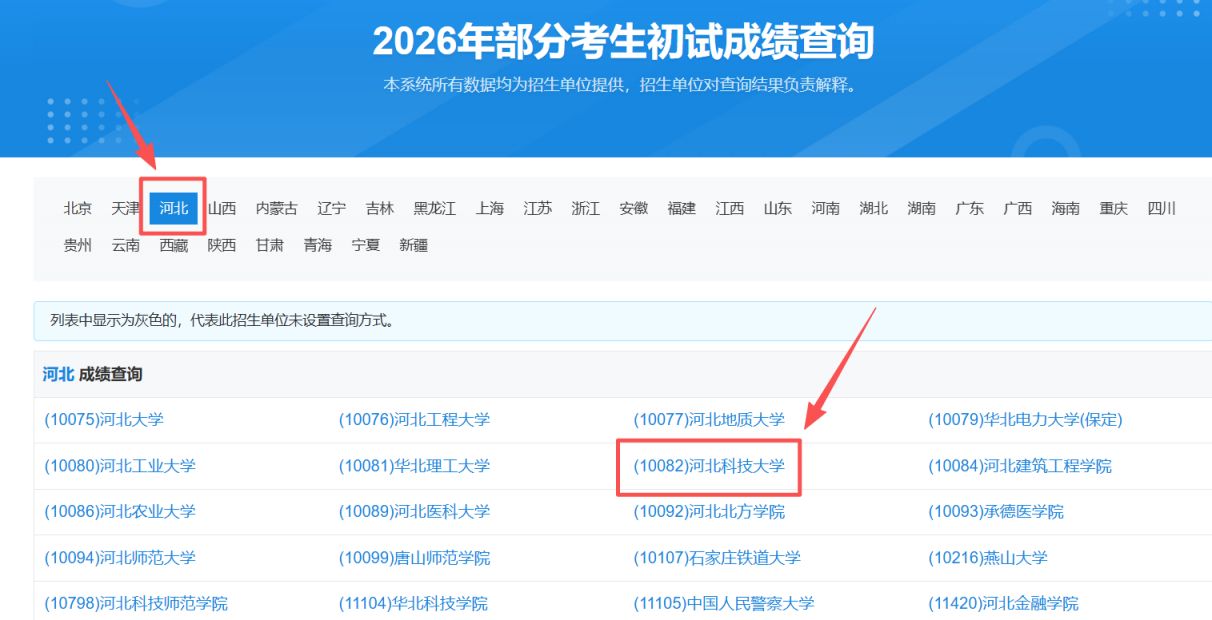Select the 甘肃 province tab

[270, 245]
